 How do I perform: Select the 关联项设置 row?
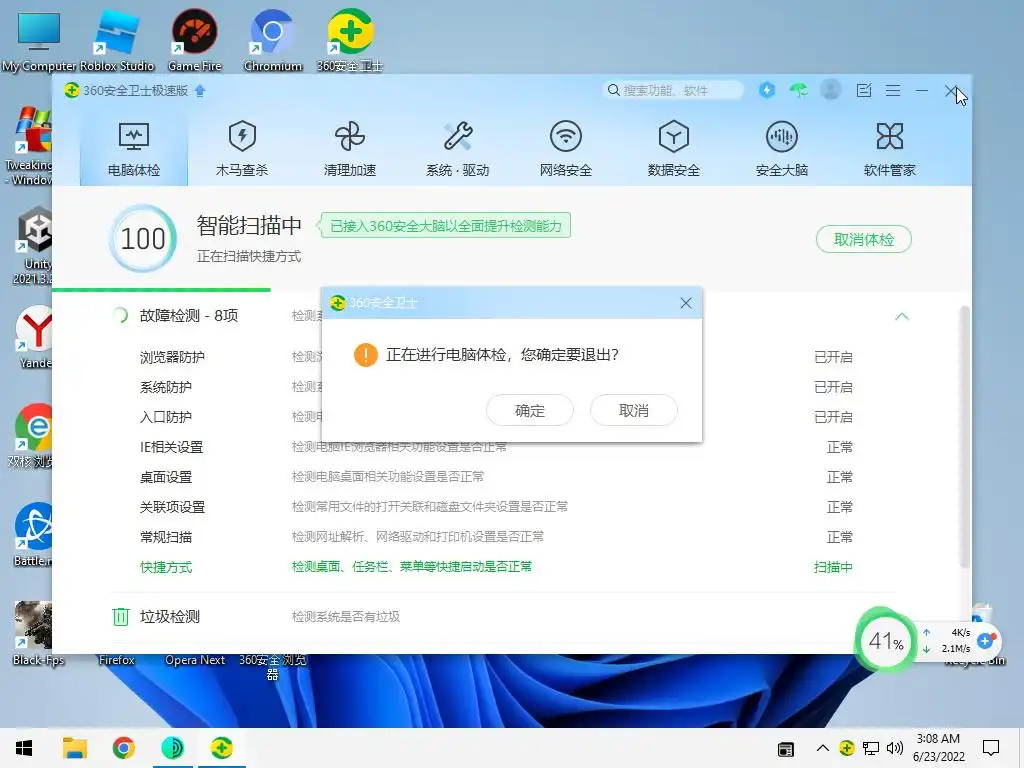pos(495,507)
